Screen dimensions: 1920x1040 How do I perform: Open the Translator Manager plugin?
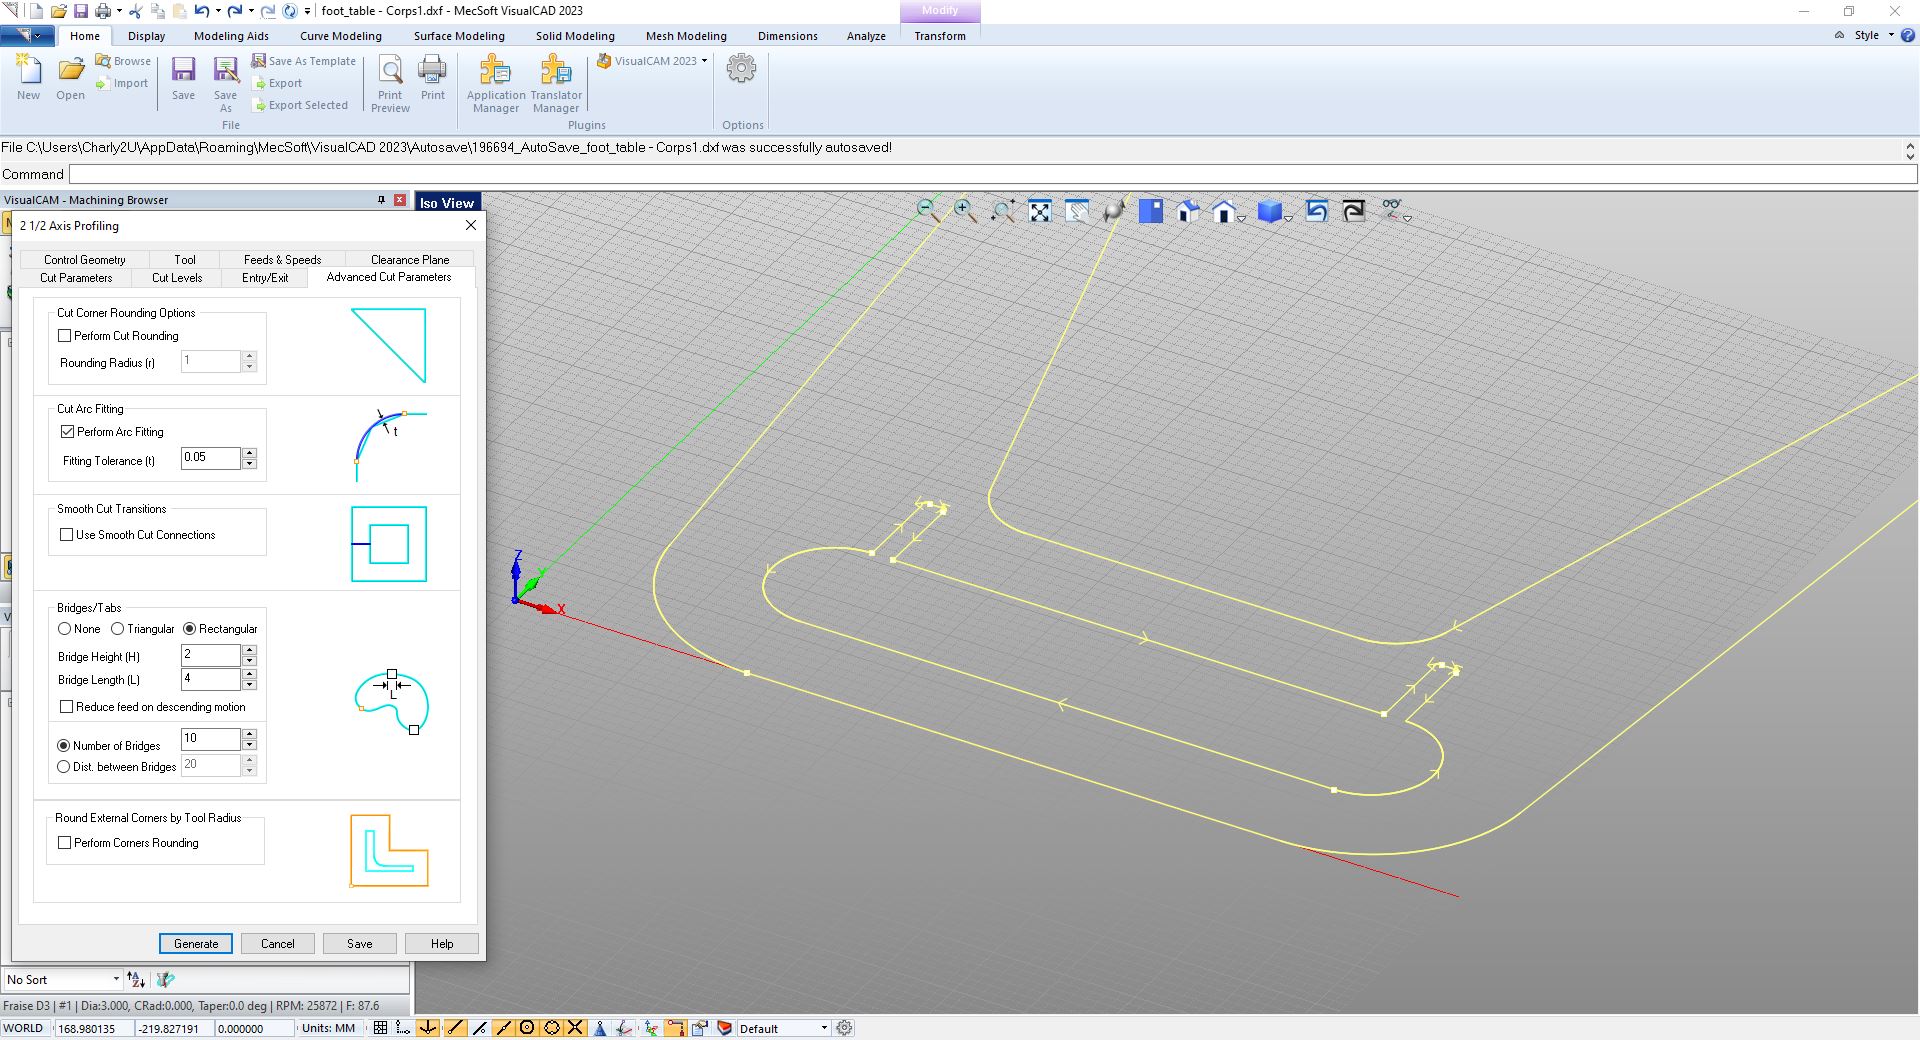tap(556, 84)
